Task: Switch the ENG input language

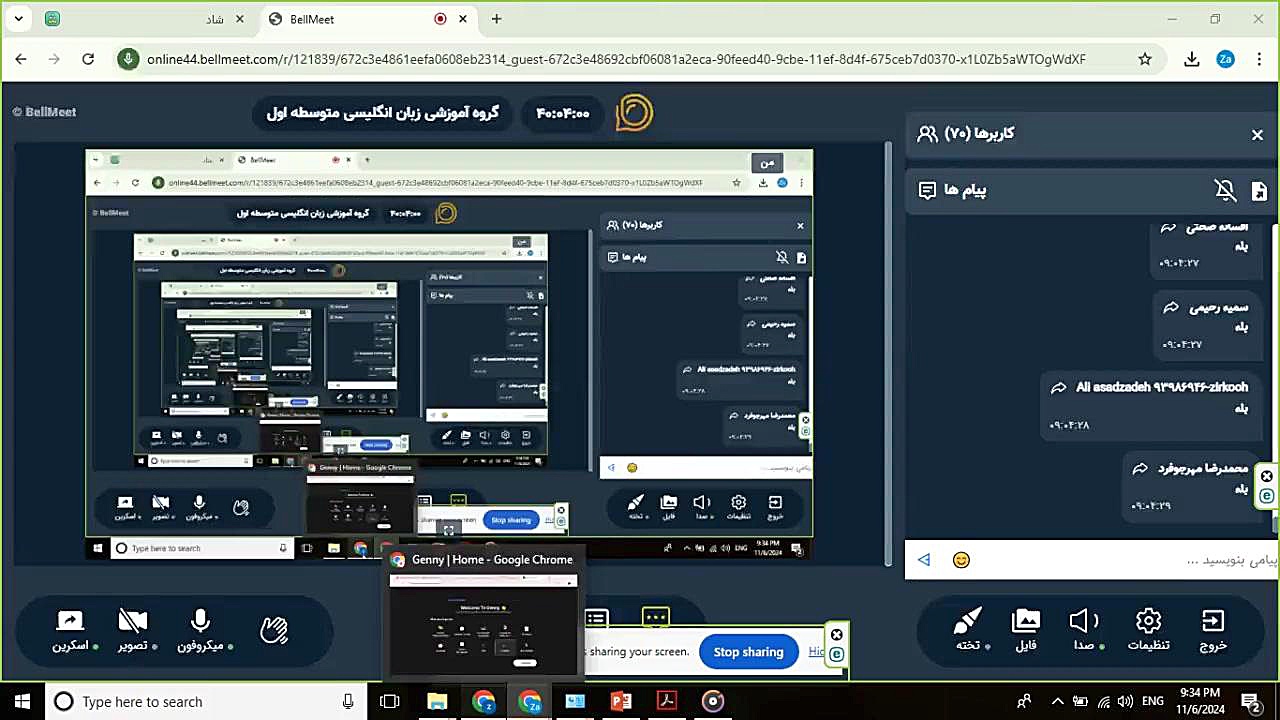Action: [x=1153, y=702]
